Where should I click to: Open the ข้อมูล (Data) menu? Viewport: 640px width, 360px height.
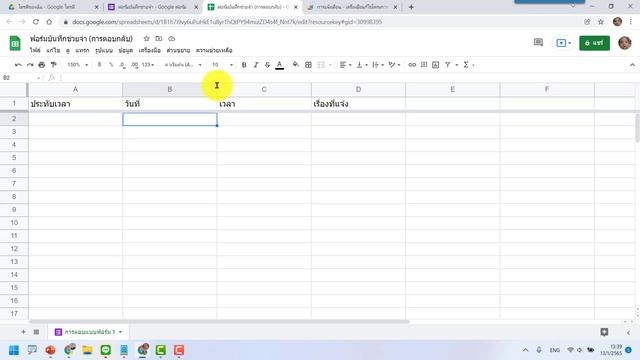[126, 50]
